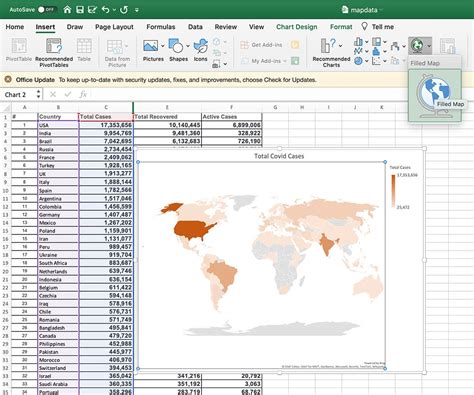The height and width of the screenshot is (395, 474).
Task: Click the fx Insert Function icon
Action: pos(83,95)
